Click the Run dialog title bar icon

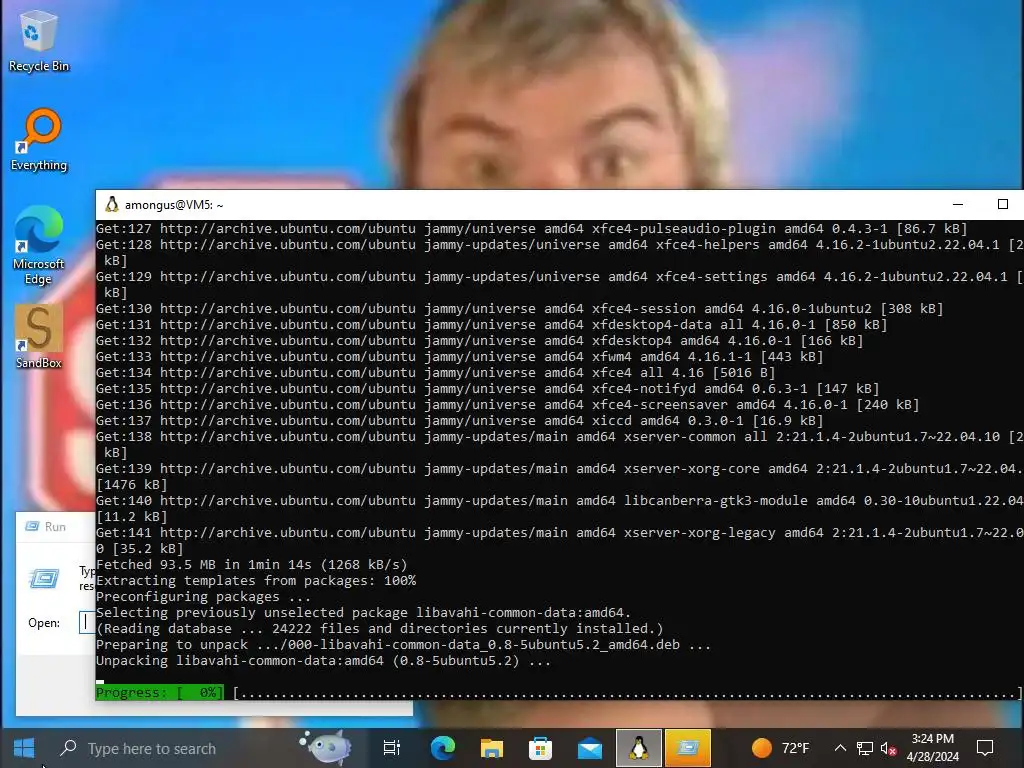pyautogui.click(x=31, y=526)
